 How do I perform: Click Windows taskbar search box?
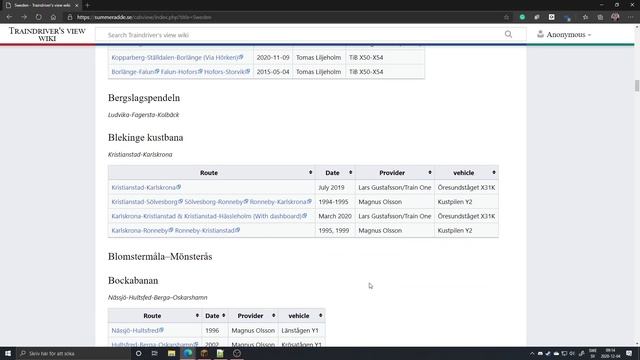pos(73,353)
